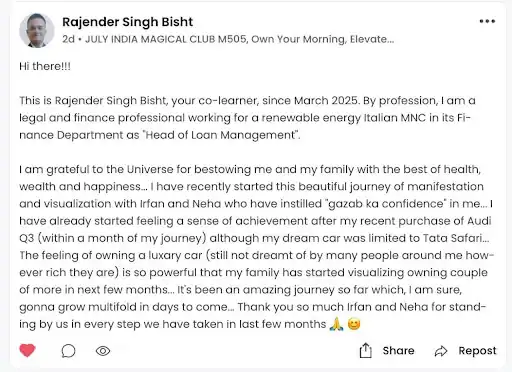Image resolution: width=512 pixels, height=372 pixels.
Task: Expand the truncated 'Elevate...' club title
Action: tap(372, 39)
